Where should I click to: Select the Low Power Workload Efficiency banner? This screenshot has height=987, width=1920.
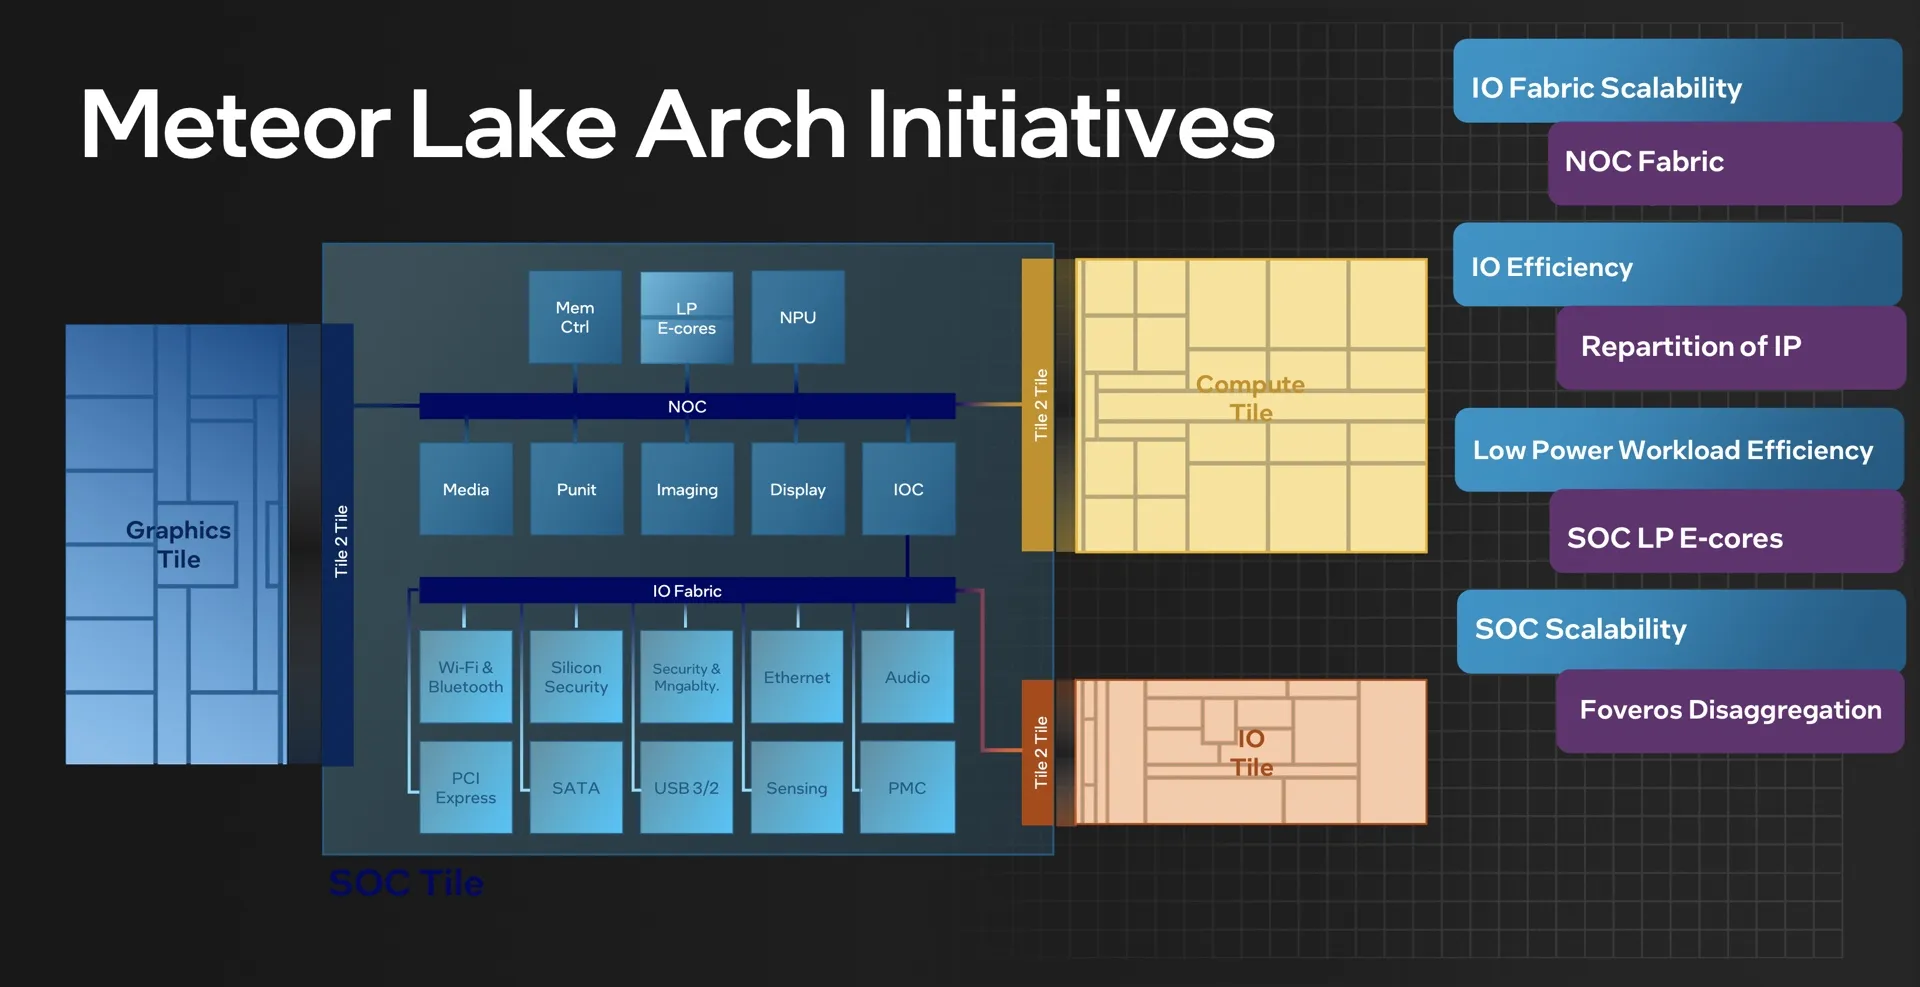1678,450
